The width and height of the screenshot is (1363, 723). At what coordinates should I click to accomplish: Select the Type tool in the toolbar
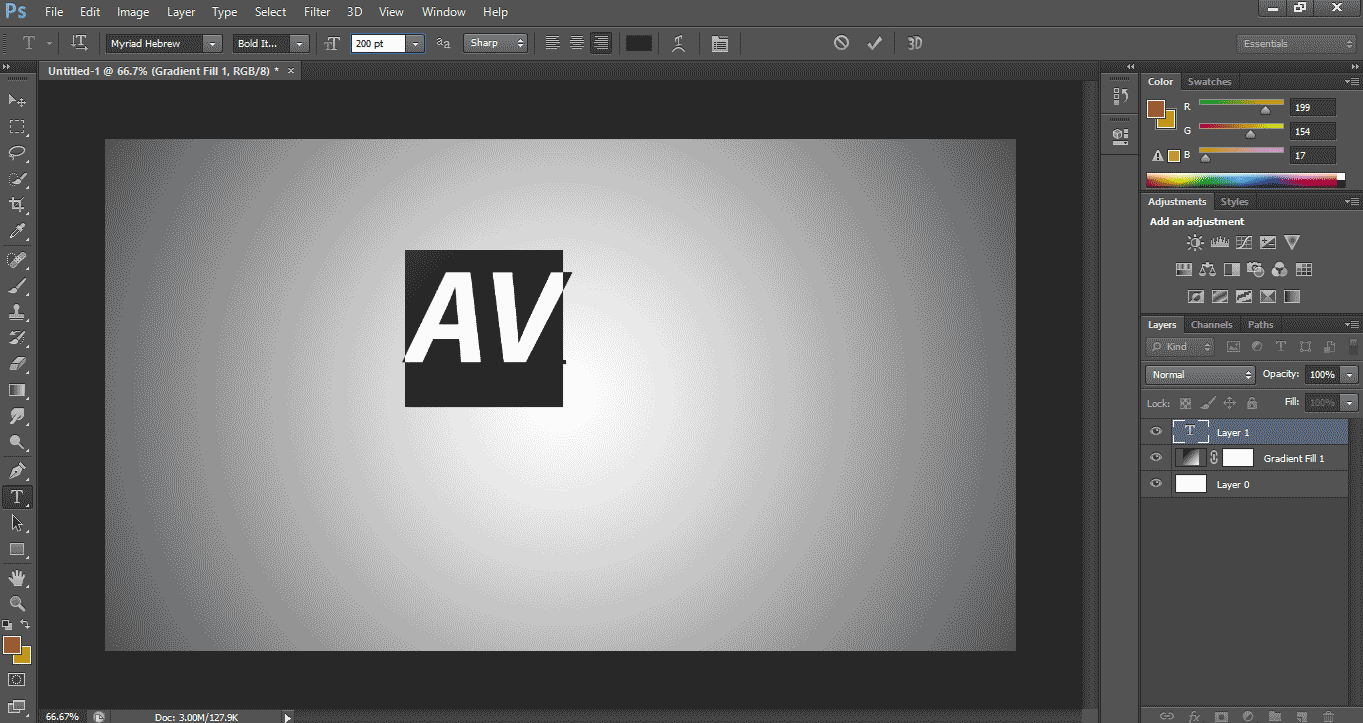(16, 496)
